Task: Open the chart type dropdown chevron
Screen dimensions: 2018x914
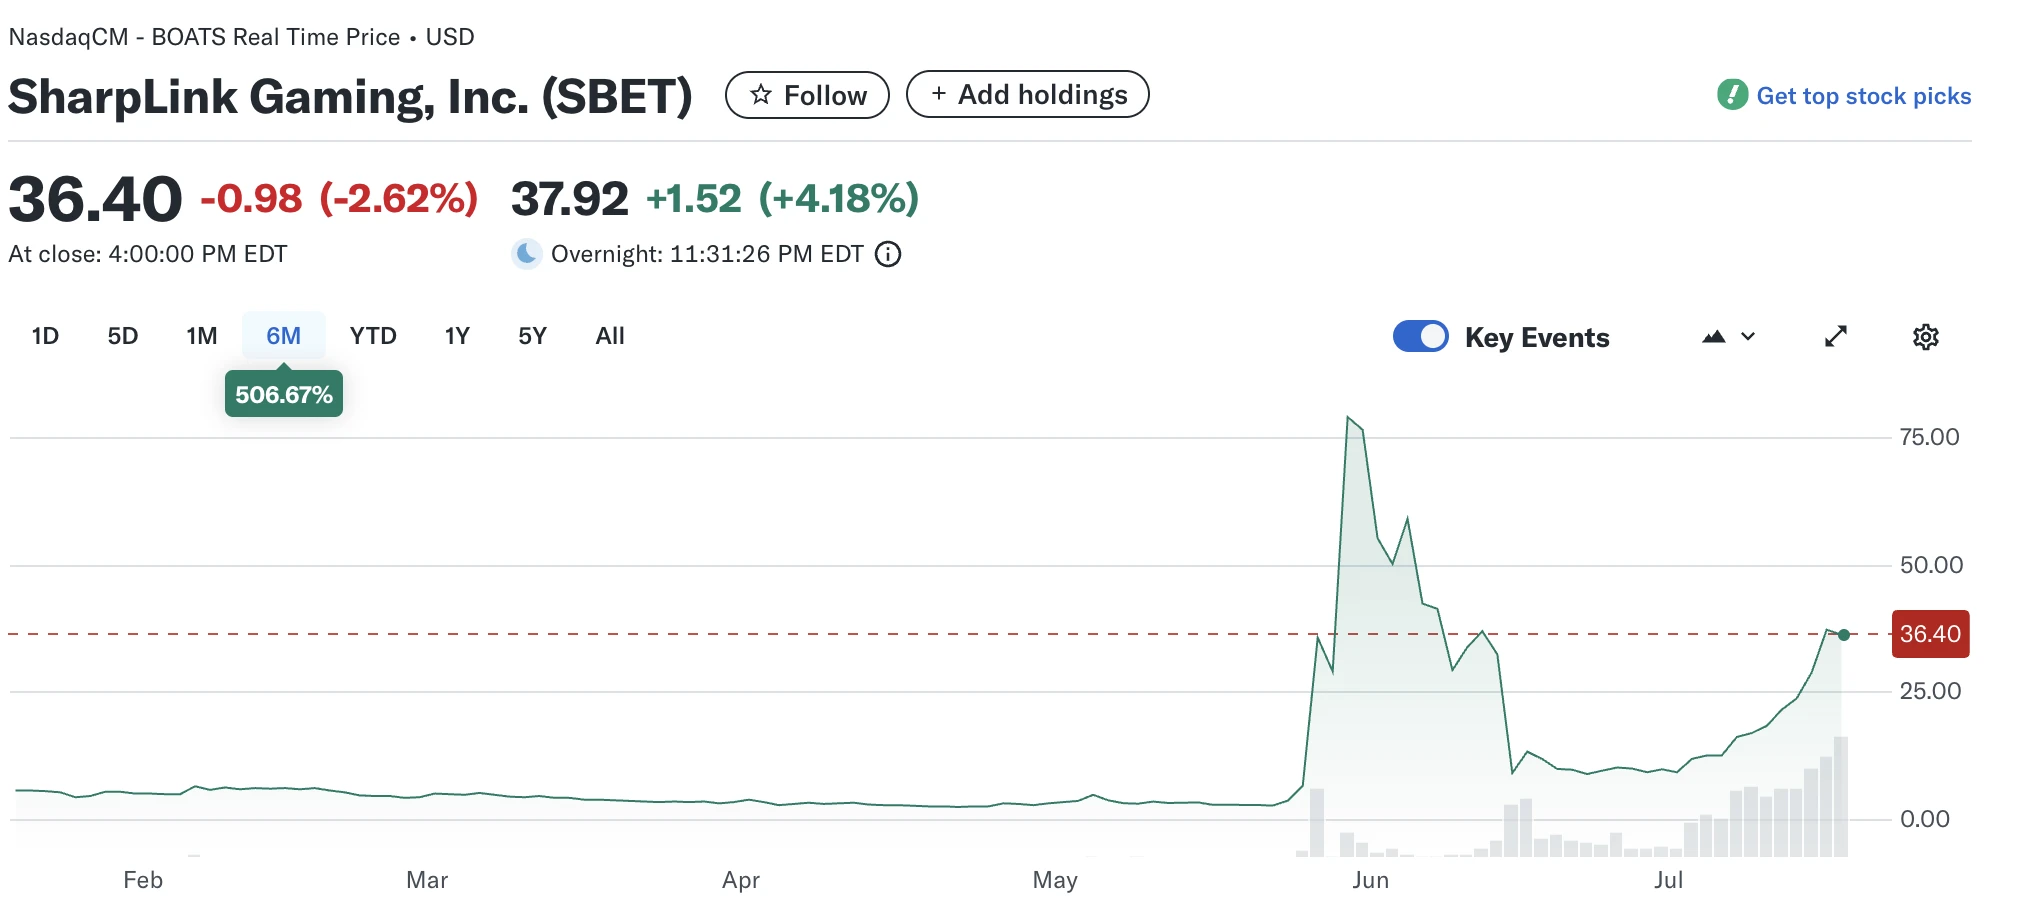Action: pyautogui.click(x=1748, y=337)
